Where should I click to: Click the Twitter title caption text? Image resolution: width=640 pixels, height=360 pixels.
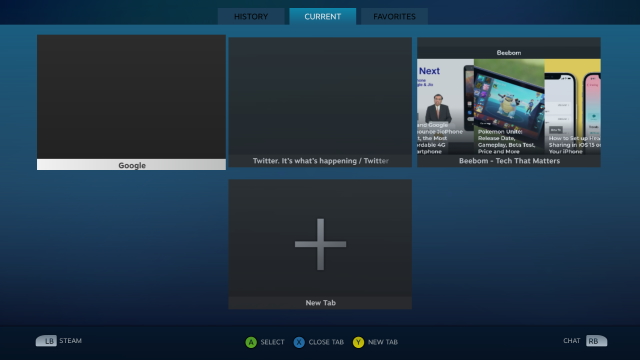(320, 161)
